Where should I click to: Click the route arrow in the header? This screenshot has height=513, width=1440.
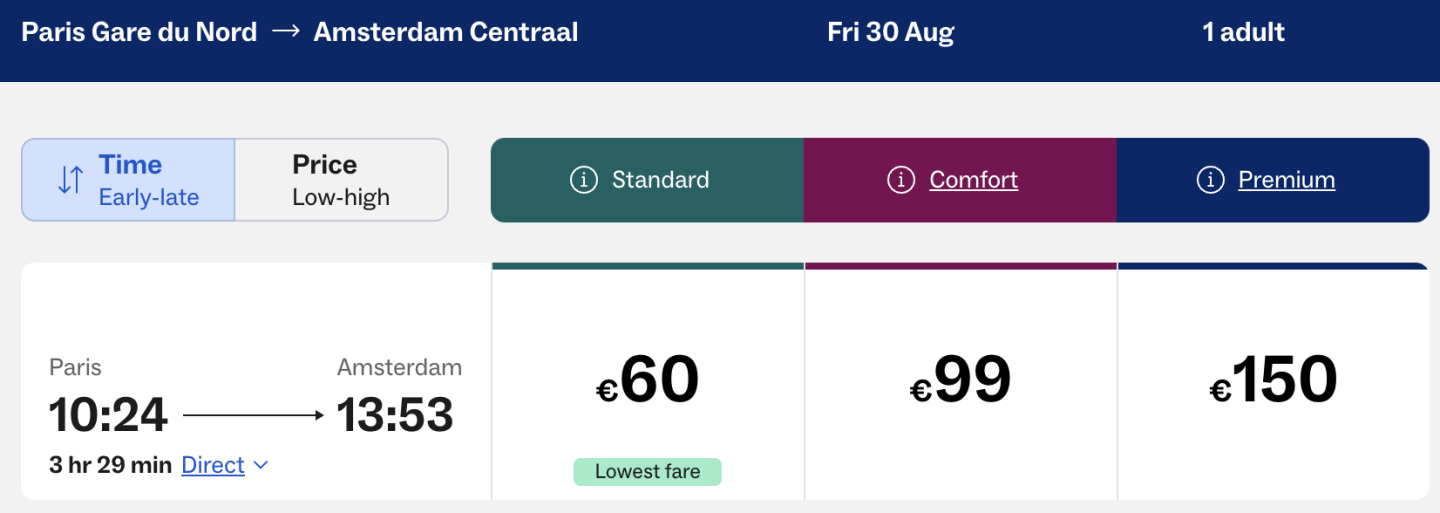point(285,32)
